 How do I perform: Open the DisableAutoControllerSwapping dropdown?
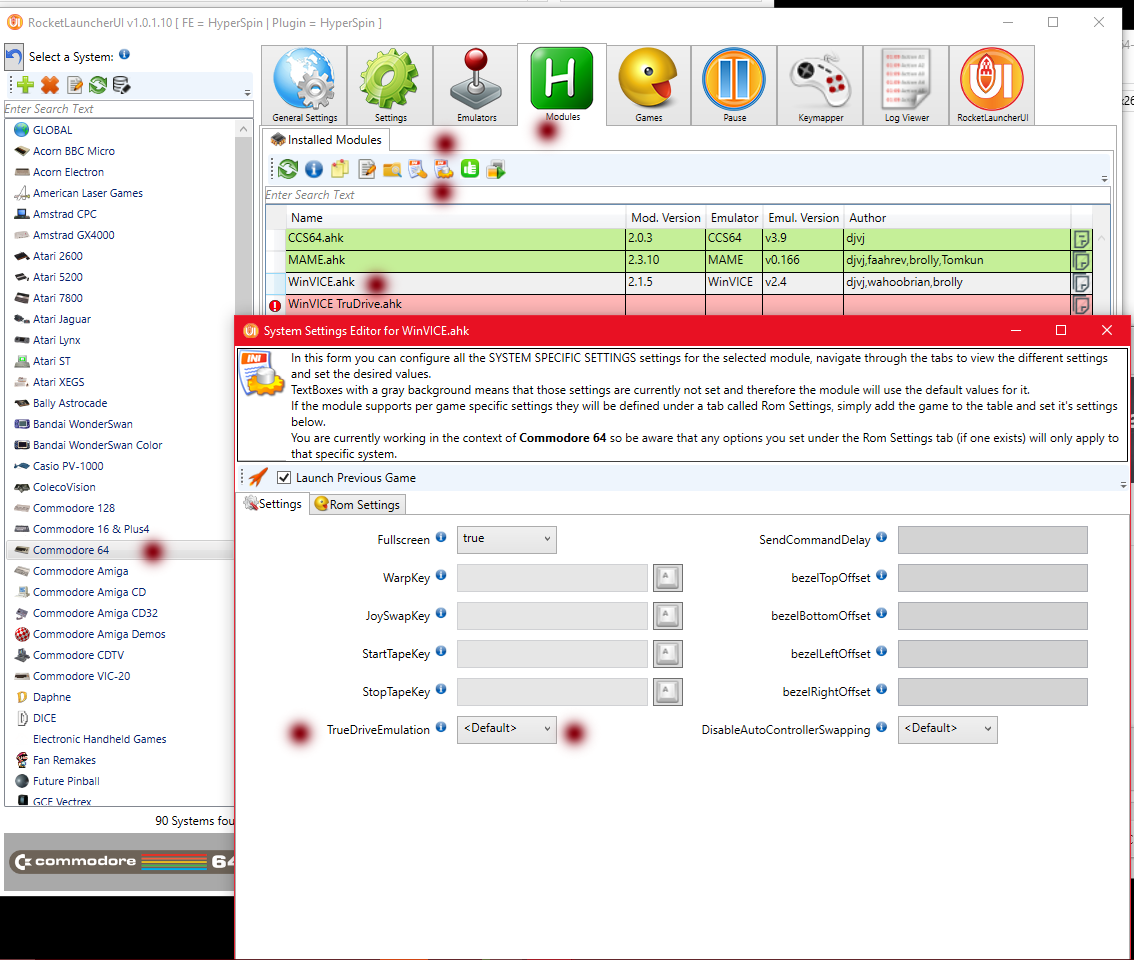[947, 729]
